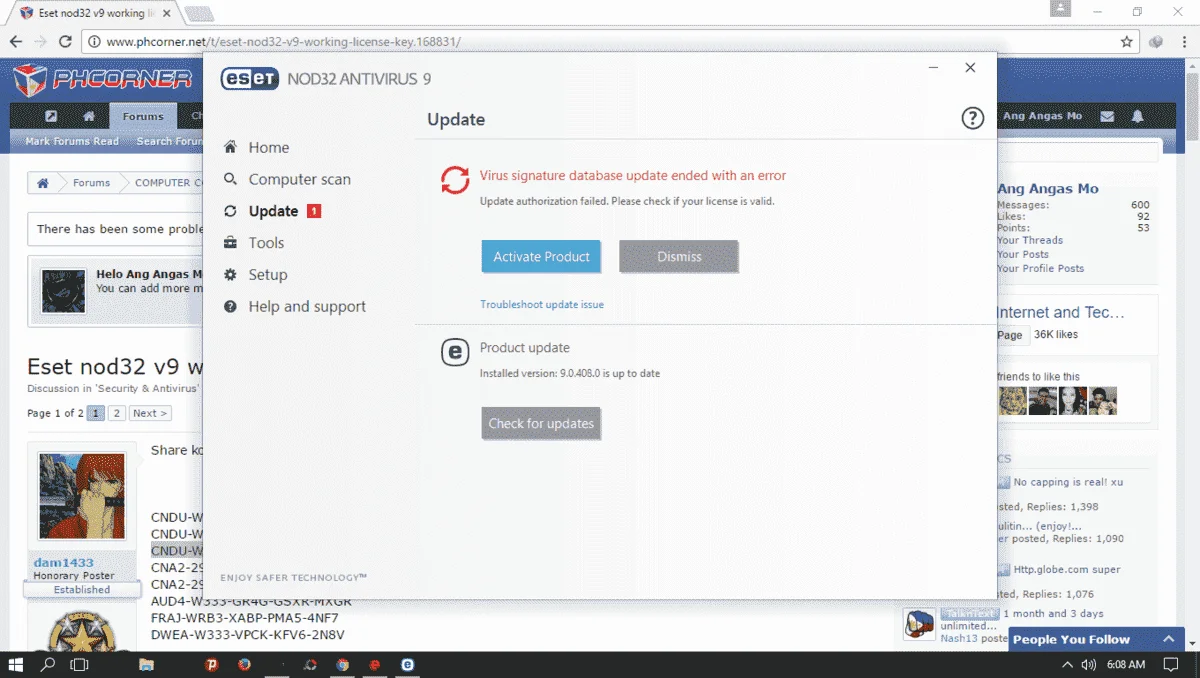Open Your Profile Posts link on PHCorner
Image resolution: width=1200 pixels, height=678 pixels.
1040,268
